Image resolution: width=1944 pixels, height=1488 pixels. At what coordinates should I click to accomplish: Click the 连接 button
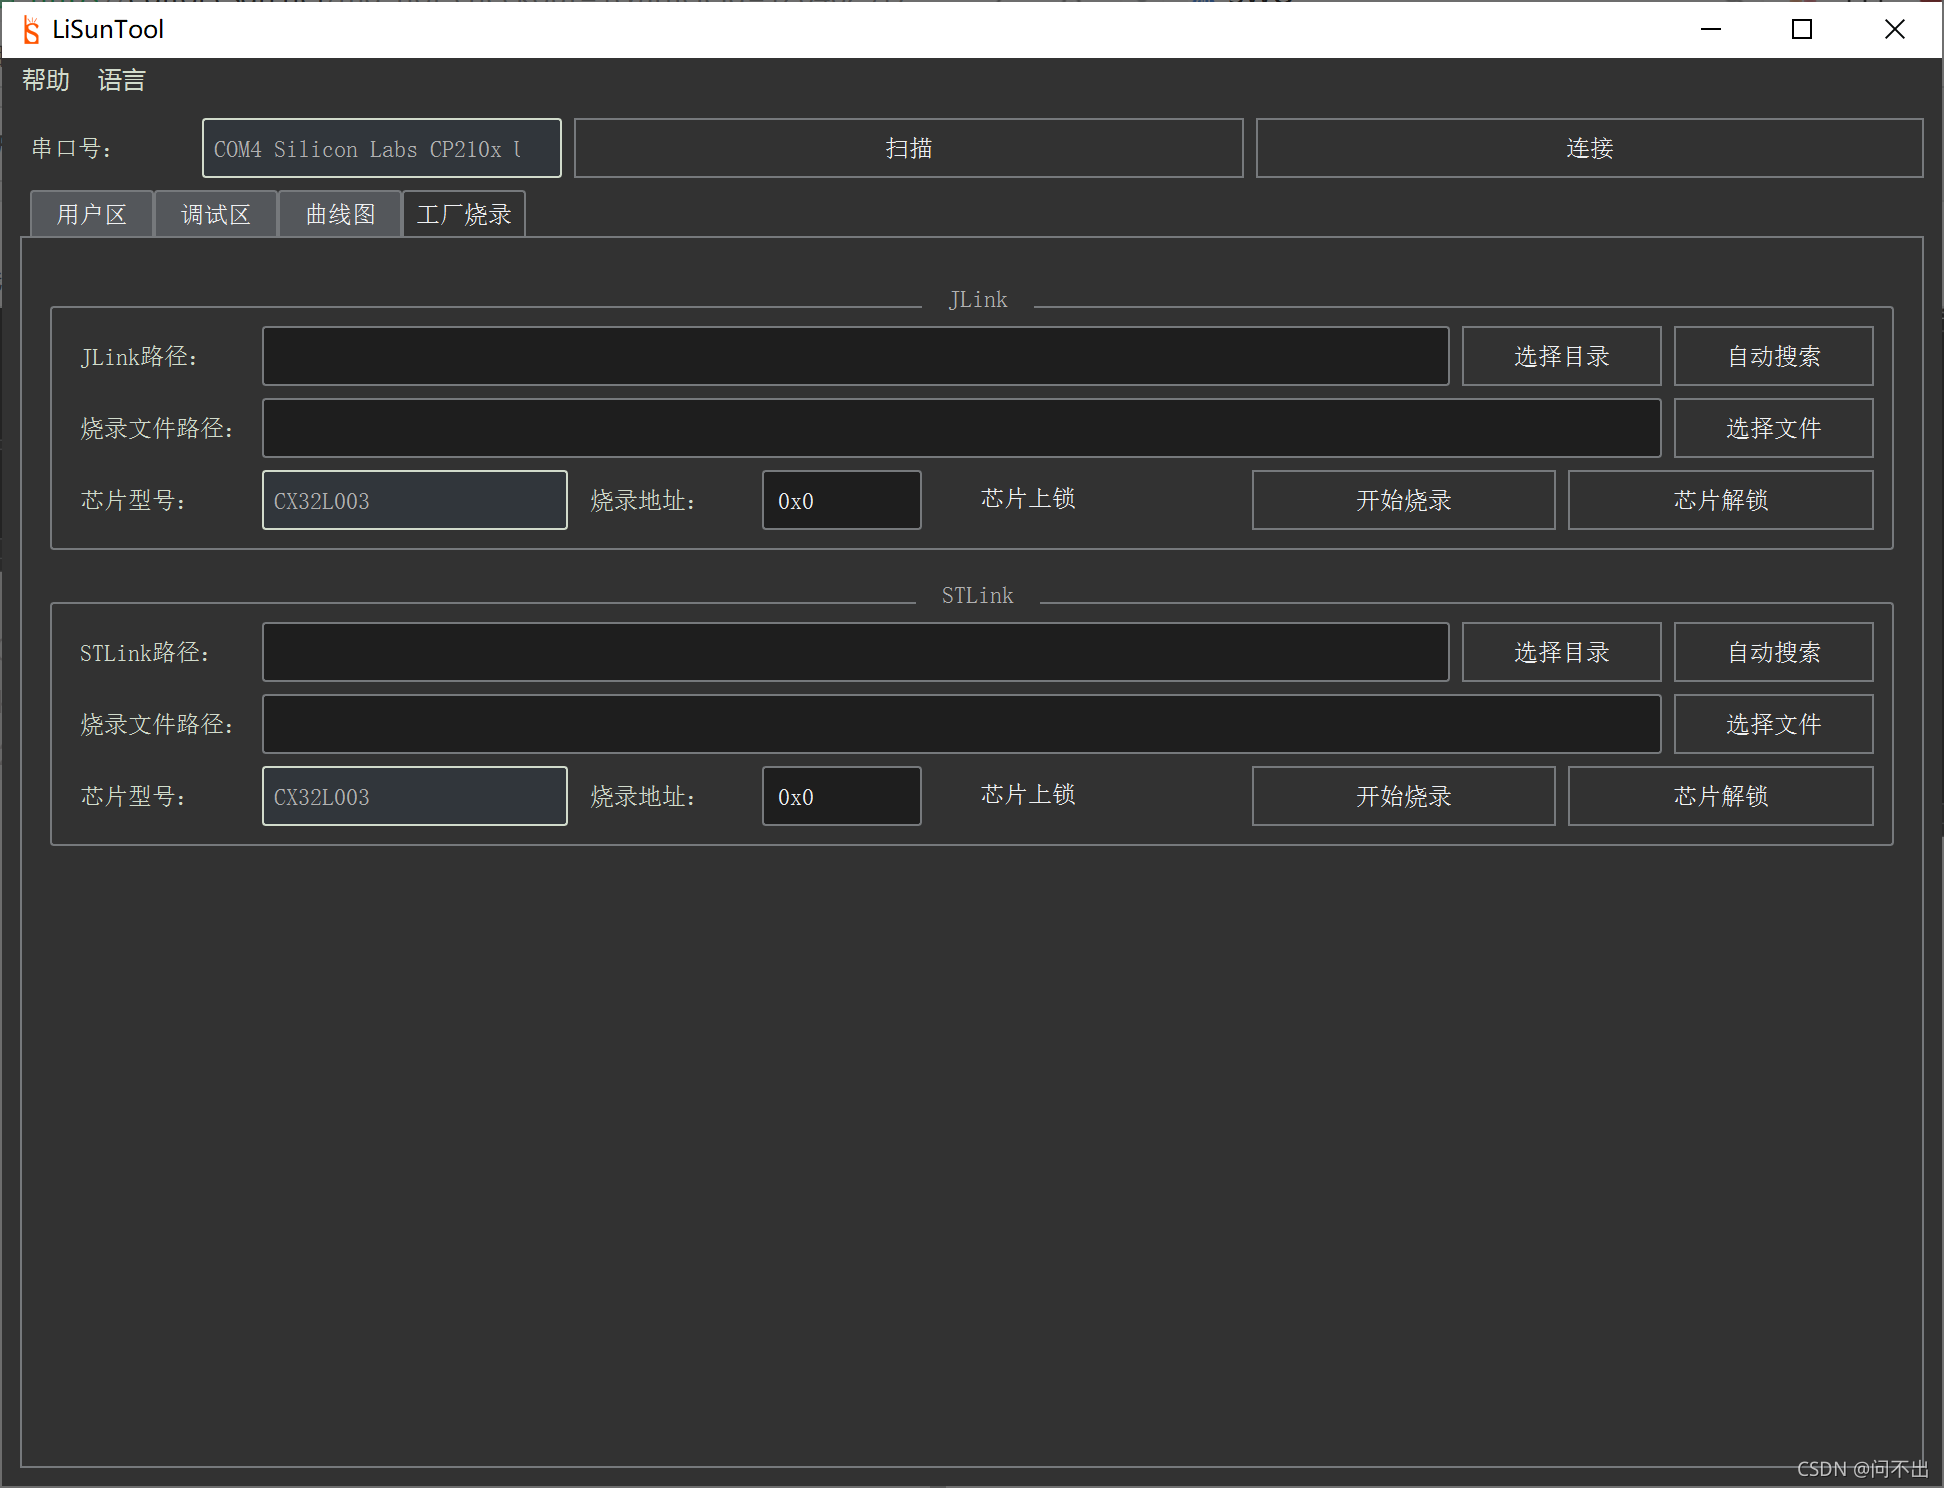point(1589,148)
